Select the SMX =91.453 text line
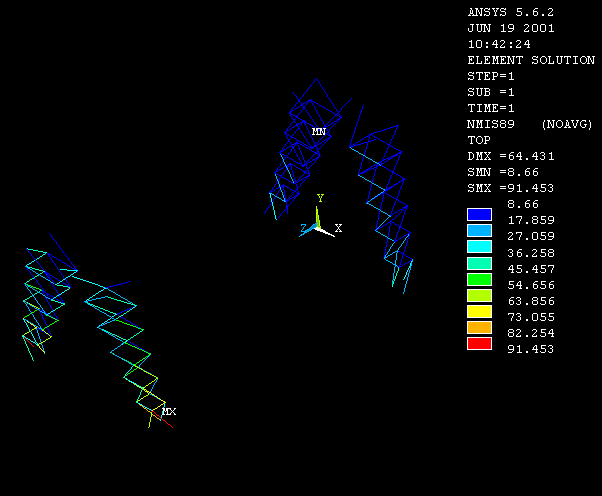This screenshot has width=602, height=496. click(x=511, y=188)
